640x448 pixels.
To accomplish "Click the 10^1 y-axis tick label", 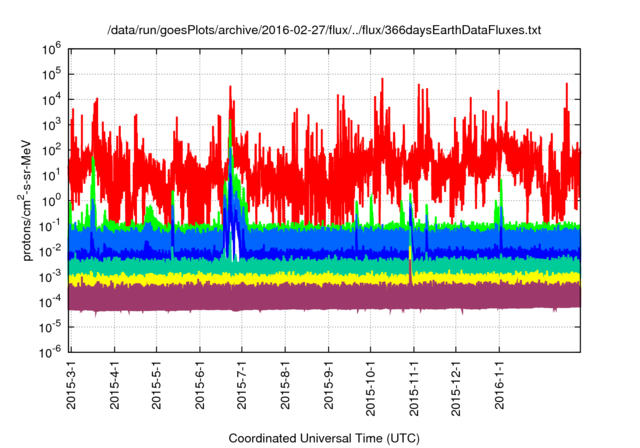I will tap(51, 176).
